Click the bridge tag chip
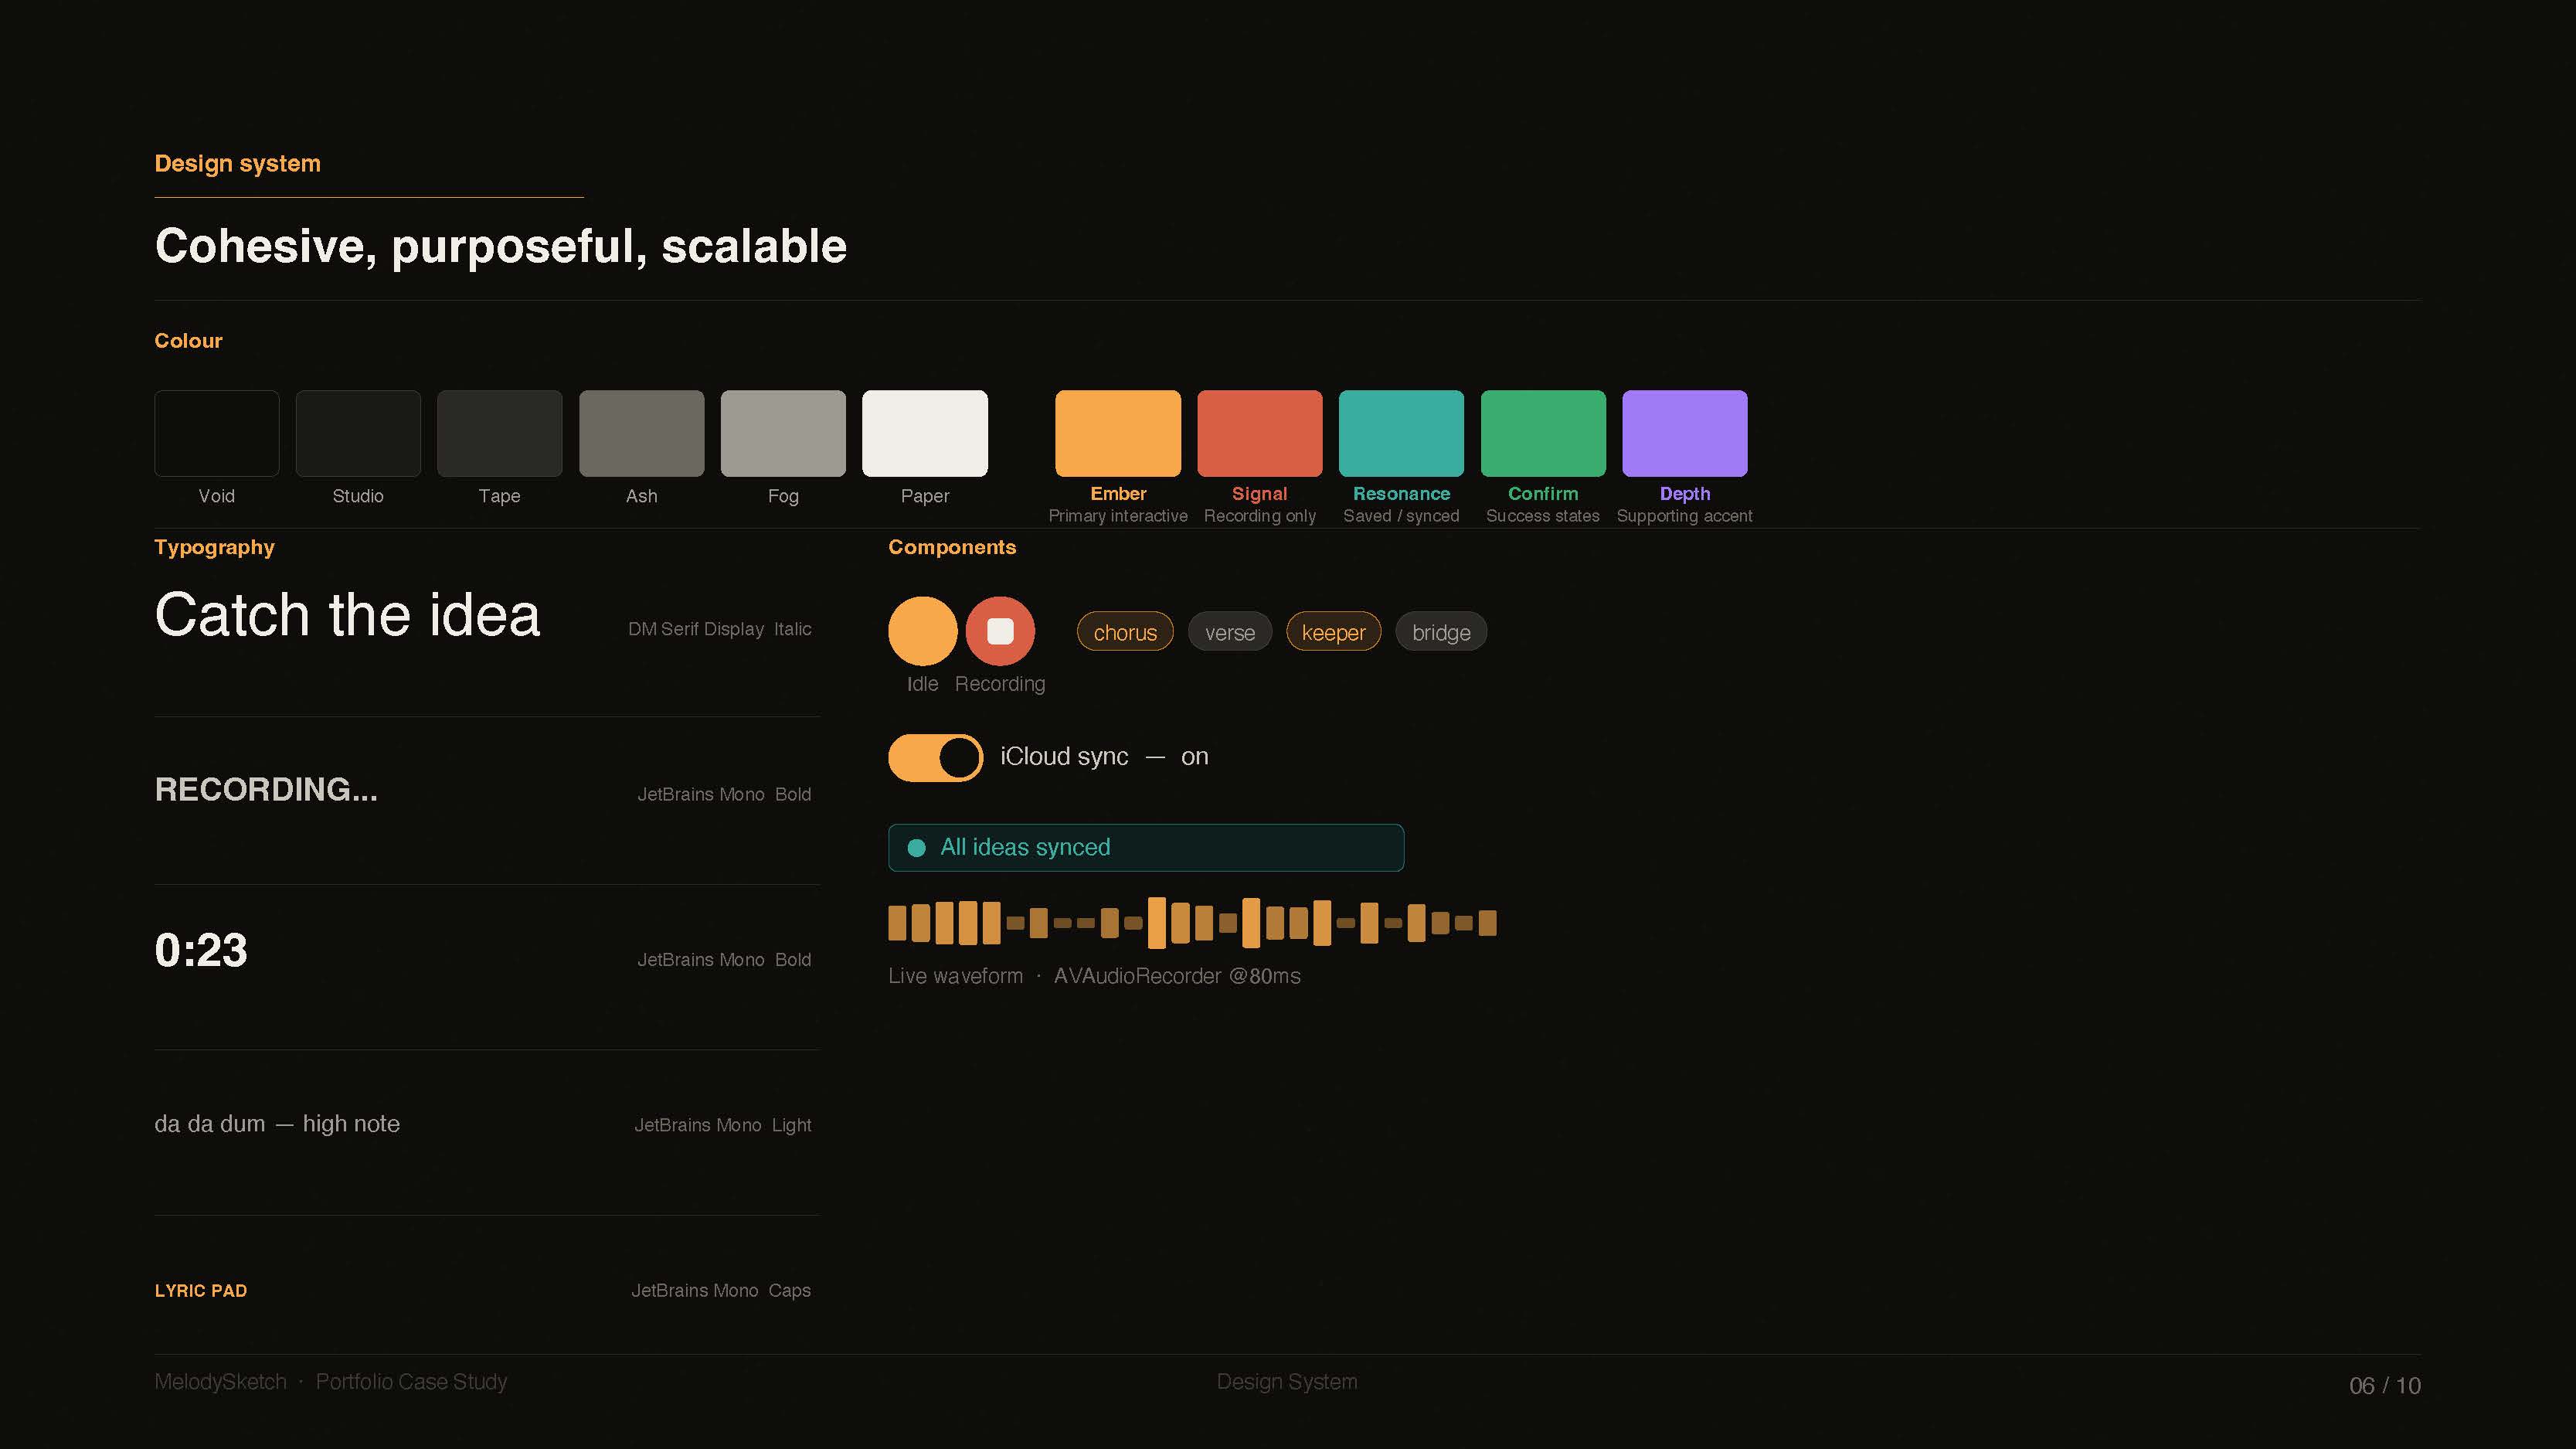2576x1449 pixels. coord(1440,632)
